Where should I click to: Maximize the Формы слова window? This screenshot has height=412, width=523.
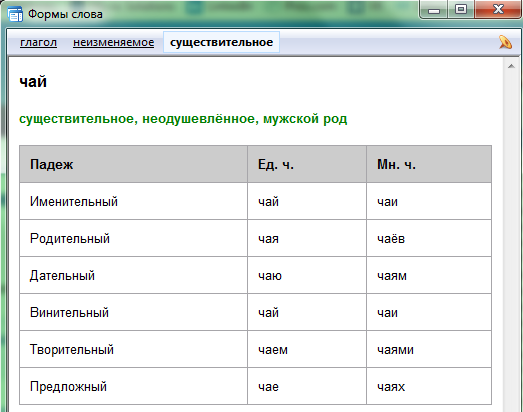[x=461, y=10]
